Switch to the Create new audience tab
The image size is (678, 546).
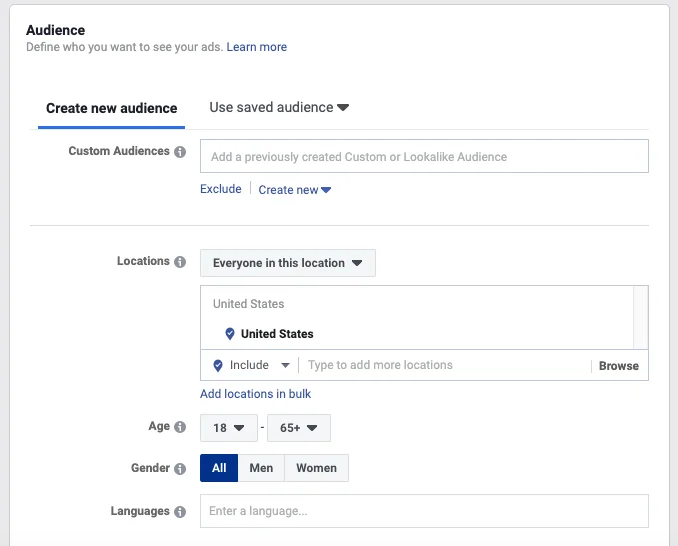111,108
